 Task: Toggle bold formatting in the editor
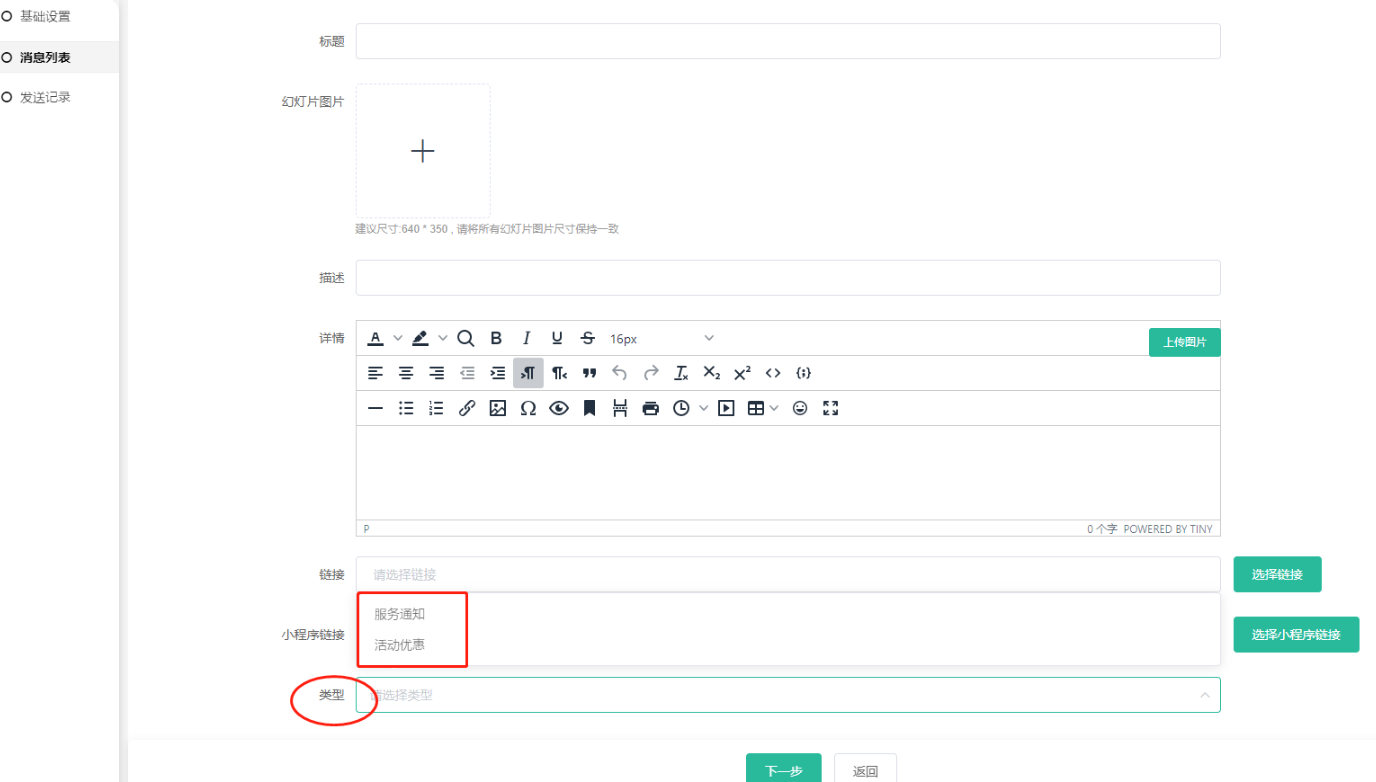tap(496, 338)
